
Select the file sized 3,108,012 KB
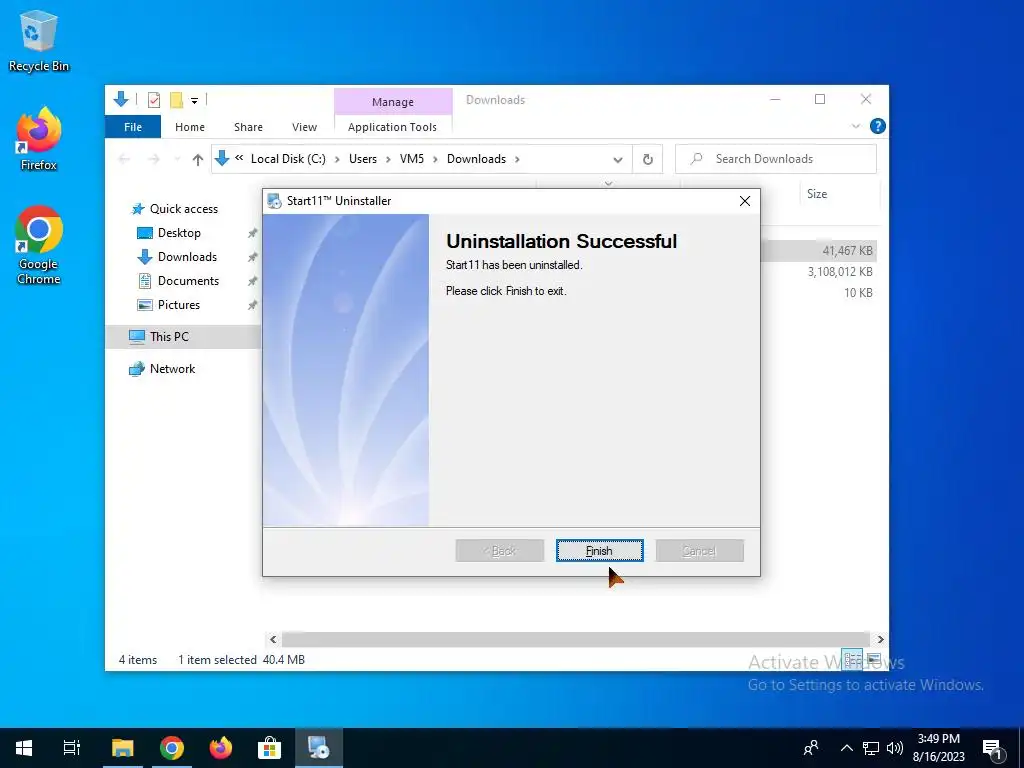pyautogui.click(x=840, y=272)
